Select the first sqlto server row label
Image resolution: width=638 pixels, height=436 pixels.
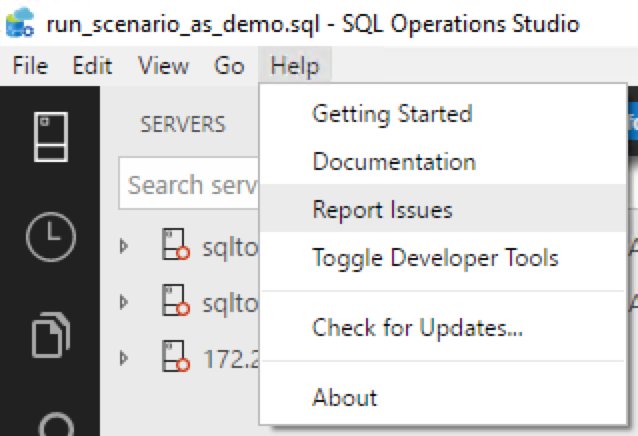coord(230,247)
